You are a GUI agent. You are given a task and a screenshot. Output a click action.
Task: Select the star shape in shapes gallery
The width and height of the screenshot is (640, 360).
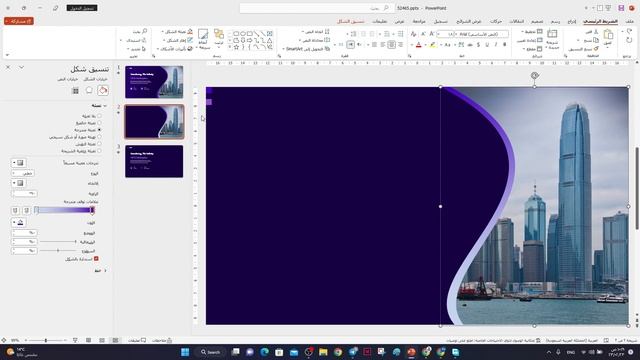[236, 47]
